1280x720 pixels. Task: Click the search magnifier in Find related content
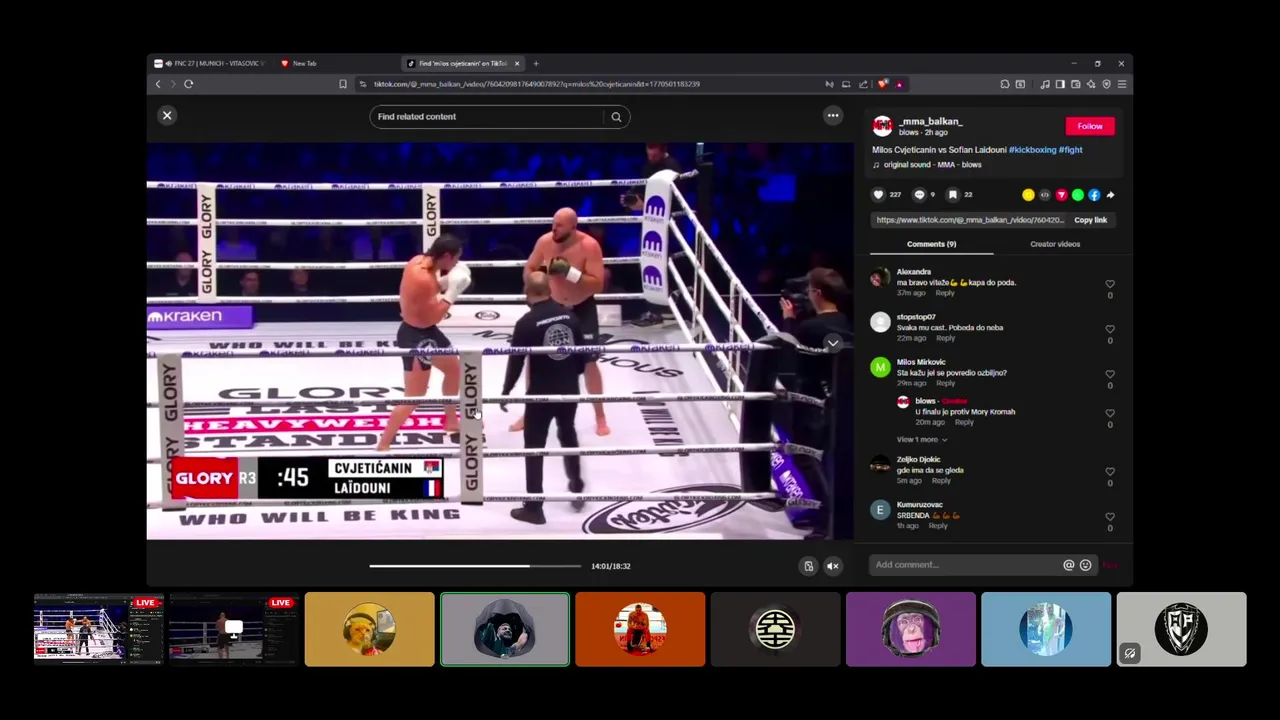pyautogui.click(x=616, y=117)
